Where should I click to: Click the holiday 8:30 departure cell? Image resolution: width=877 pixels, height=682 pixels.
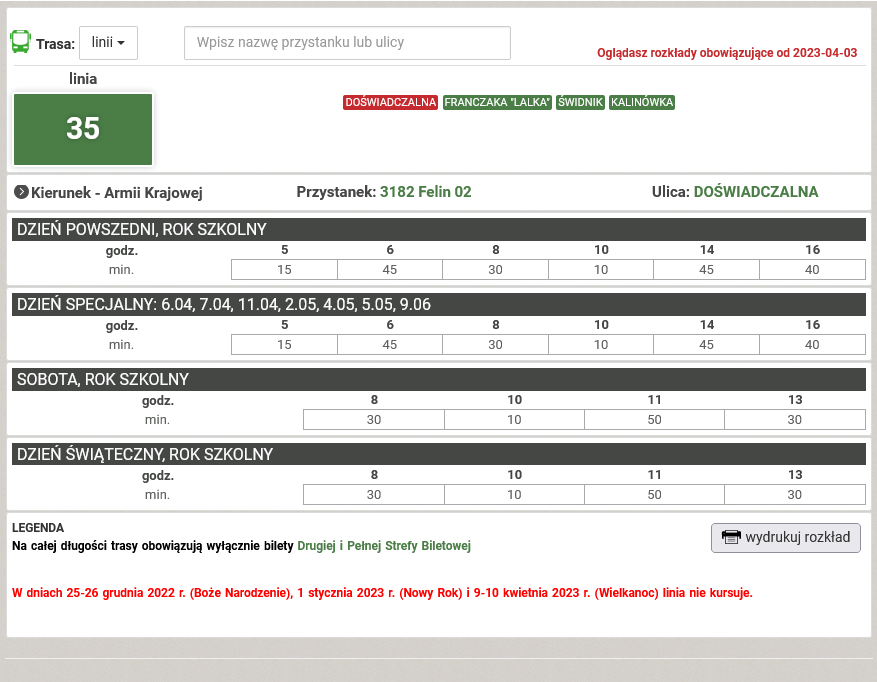coord(373,494)
